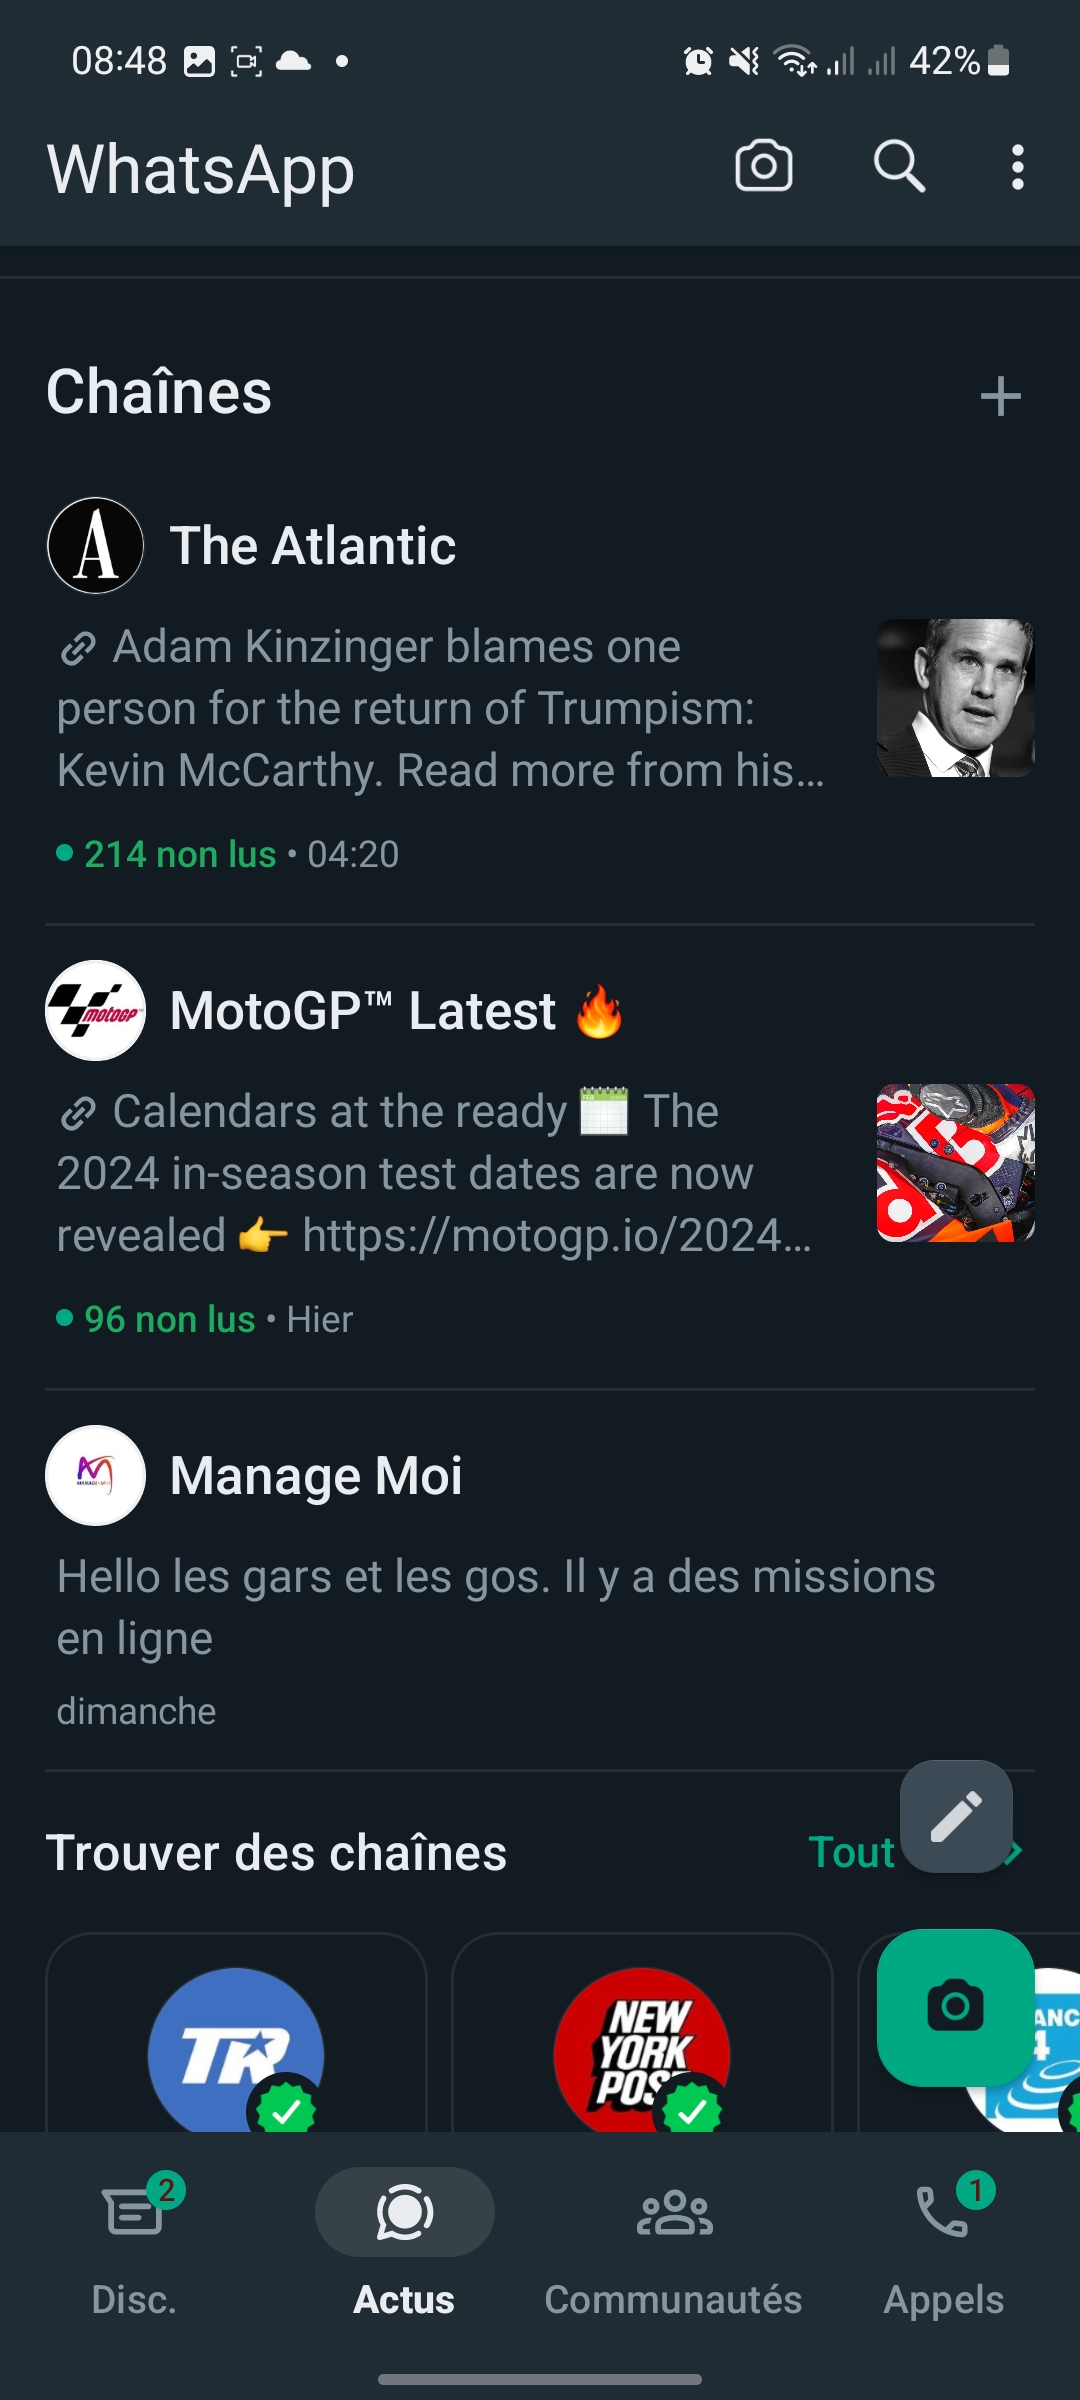Tap the pencil text-status floating button
This screenshot has width=1080, height=2400.
956,1816
